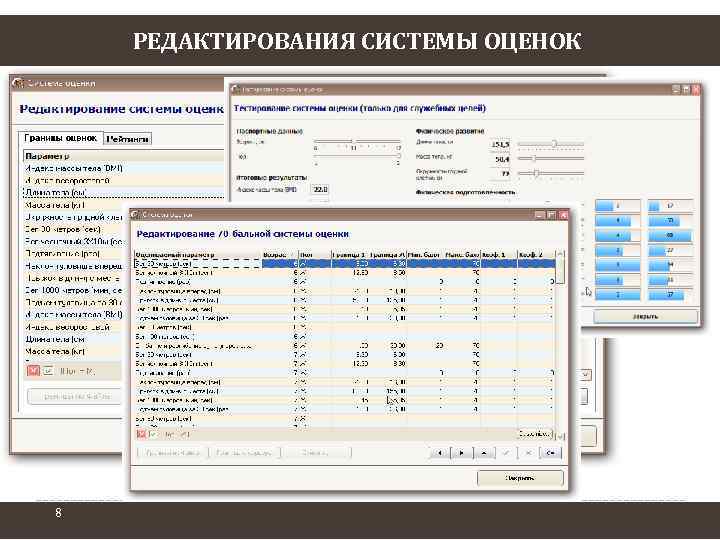720x540 pixels.
Task: Click title bar icon of testing window
Action: pos(236,89)
